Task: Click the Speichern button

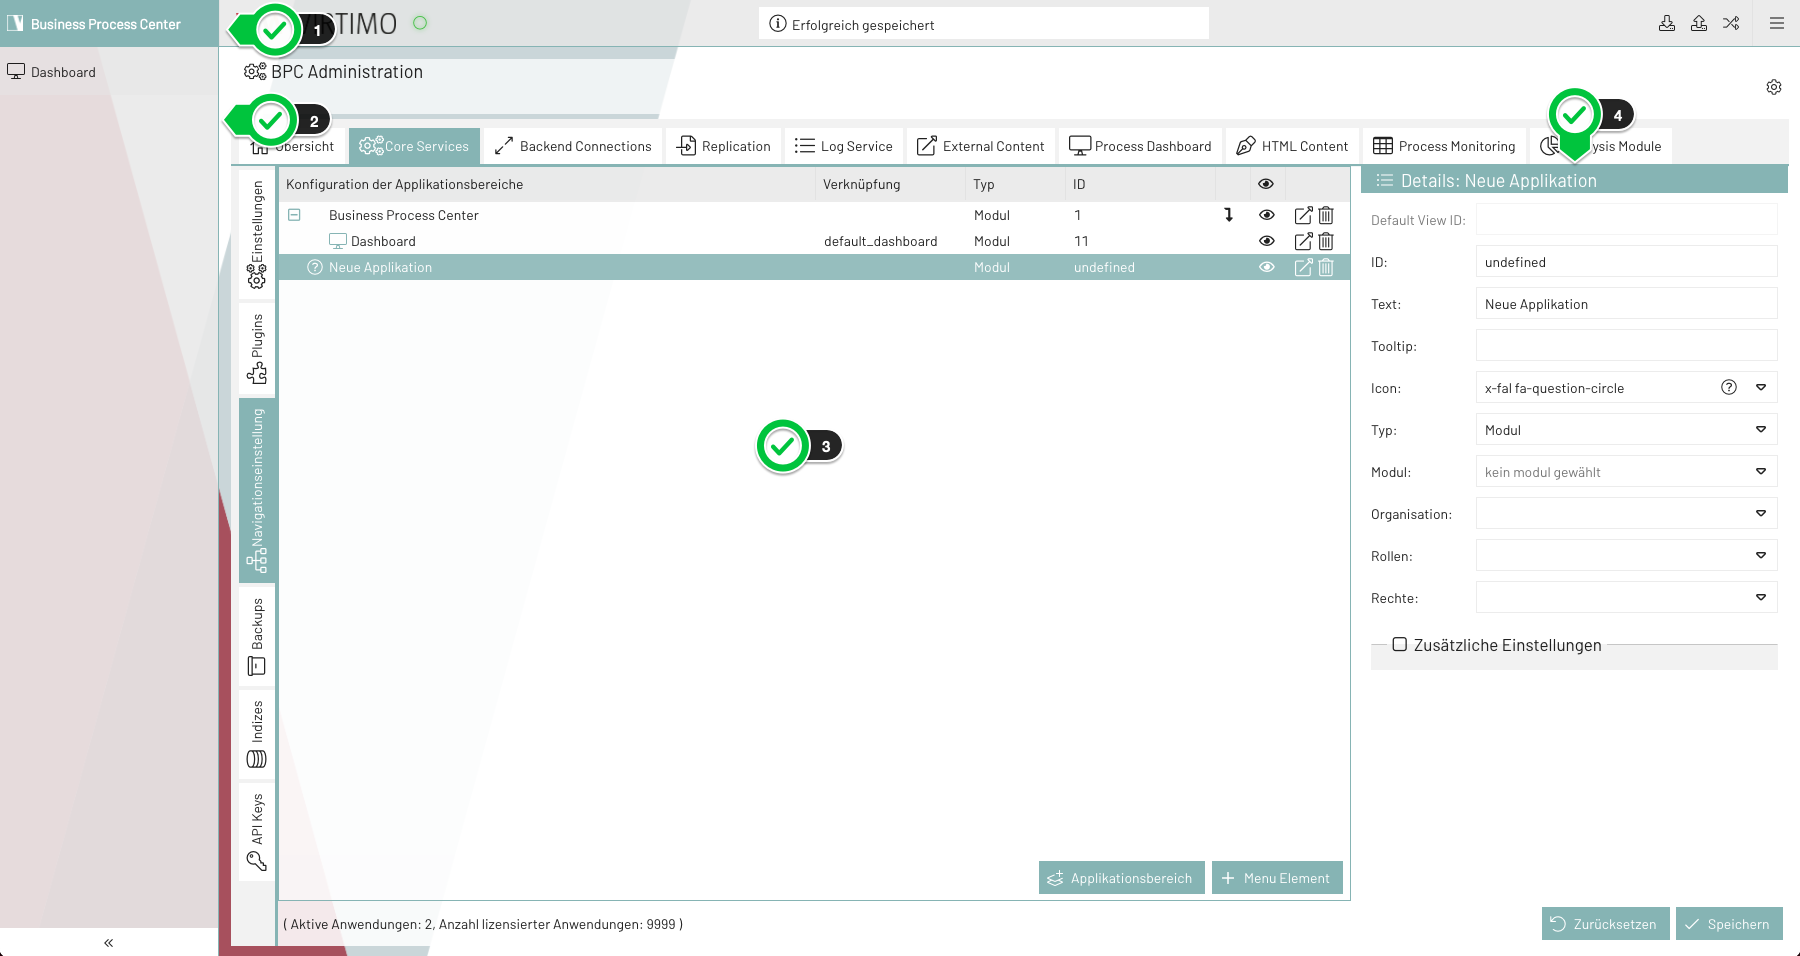Action: 1728,924
